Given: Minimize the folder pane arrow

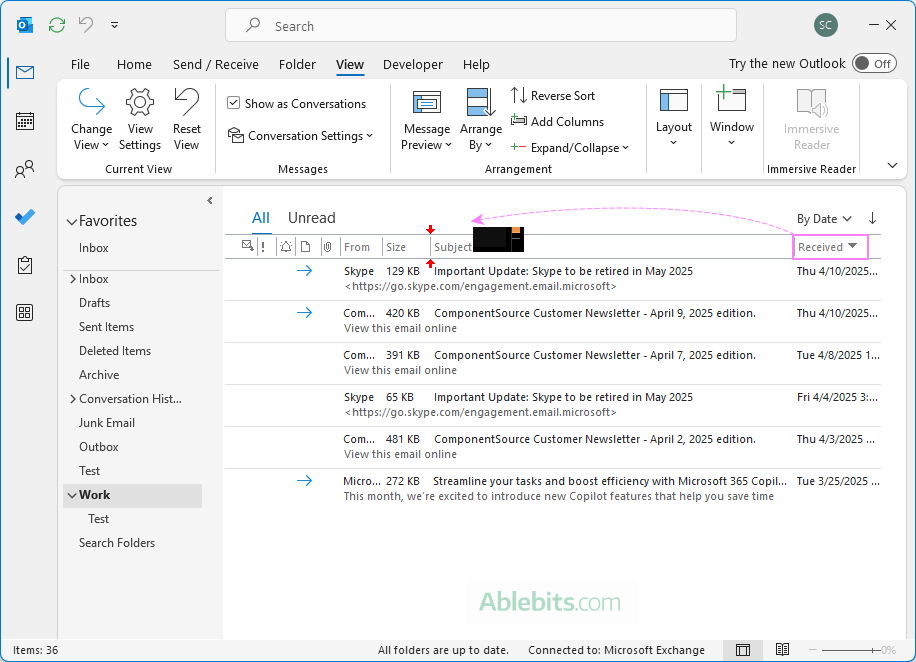Looking at the screenshot, I should pos(210,200).
